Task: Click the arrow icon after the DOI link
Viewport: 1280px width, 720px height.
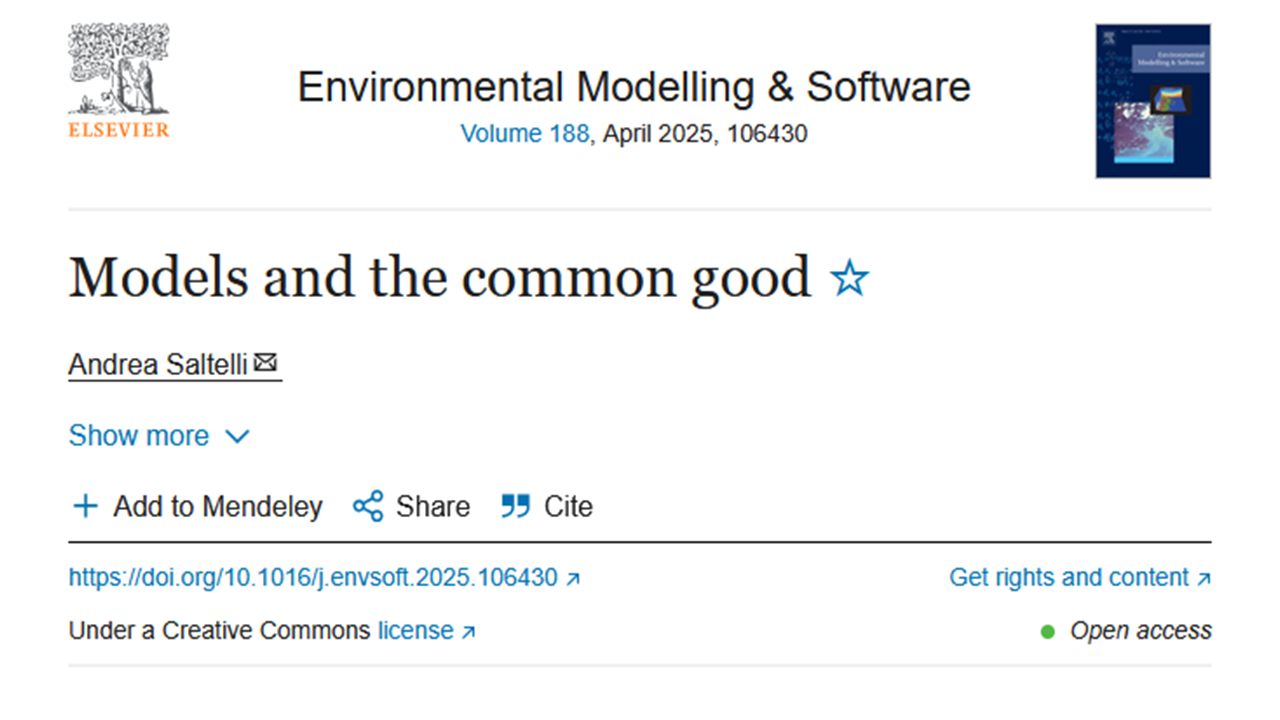Action: pos(573,579)
